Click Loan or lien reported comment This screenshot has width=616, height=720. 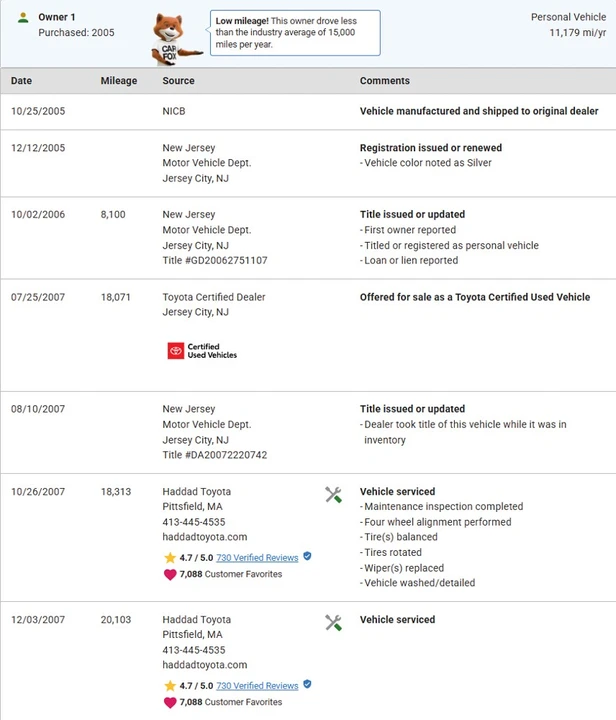click(x=410, y=260)
